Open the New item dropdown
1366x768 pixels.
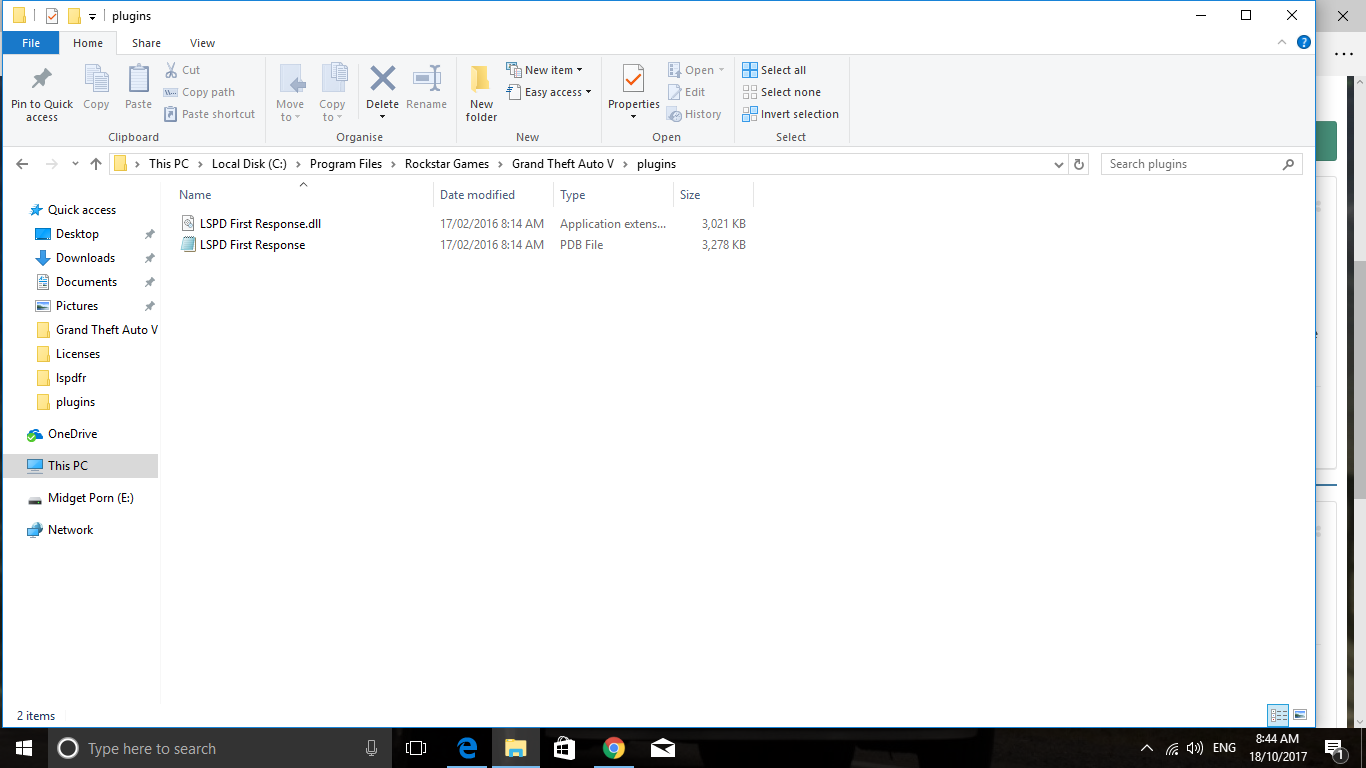click(544, 70)
